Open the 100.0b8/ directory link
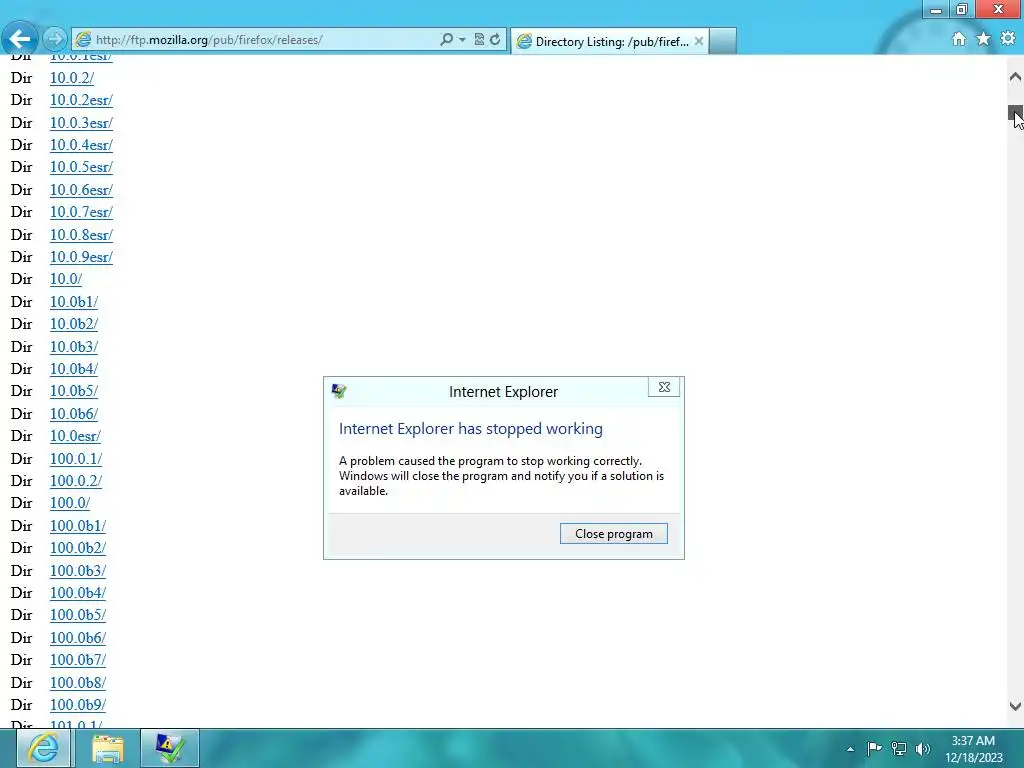The height and width of the screenshot is (768, 1024). [78, 682]
